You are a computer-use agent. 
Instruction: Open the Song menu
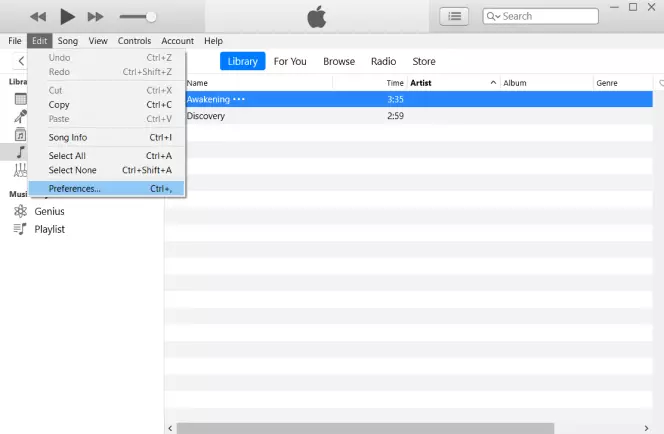point(68,41)
